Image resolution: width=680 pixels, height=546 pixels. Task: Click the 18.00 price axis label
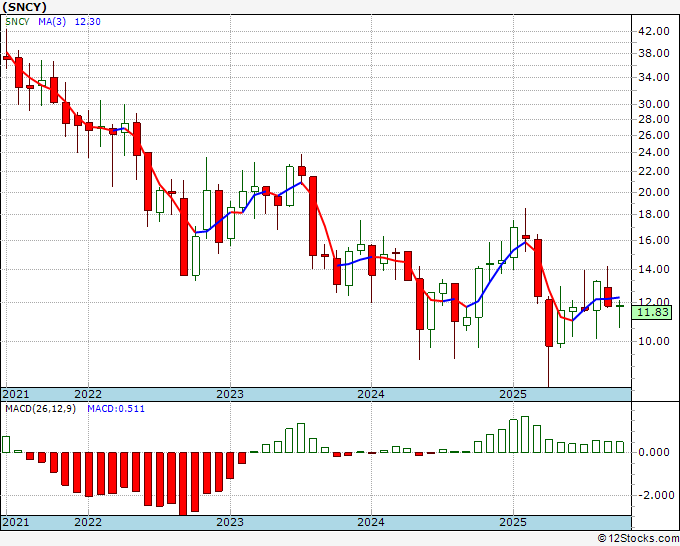click(654, 214)
